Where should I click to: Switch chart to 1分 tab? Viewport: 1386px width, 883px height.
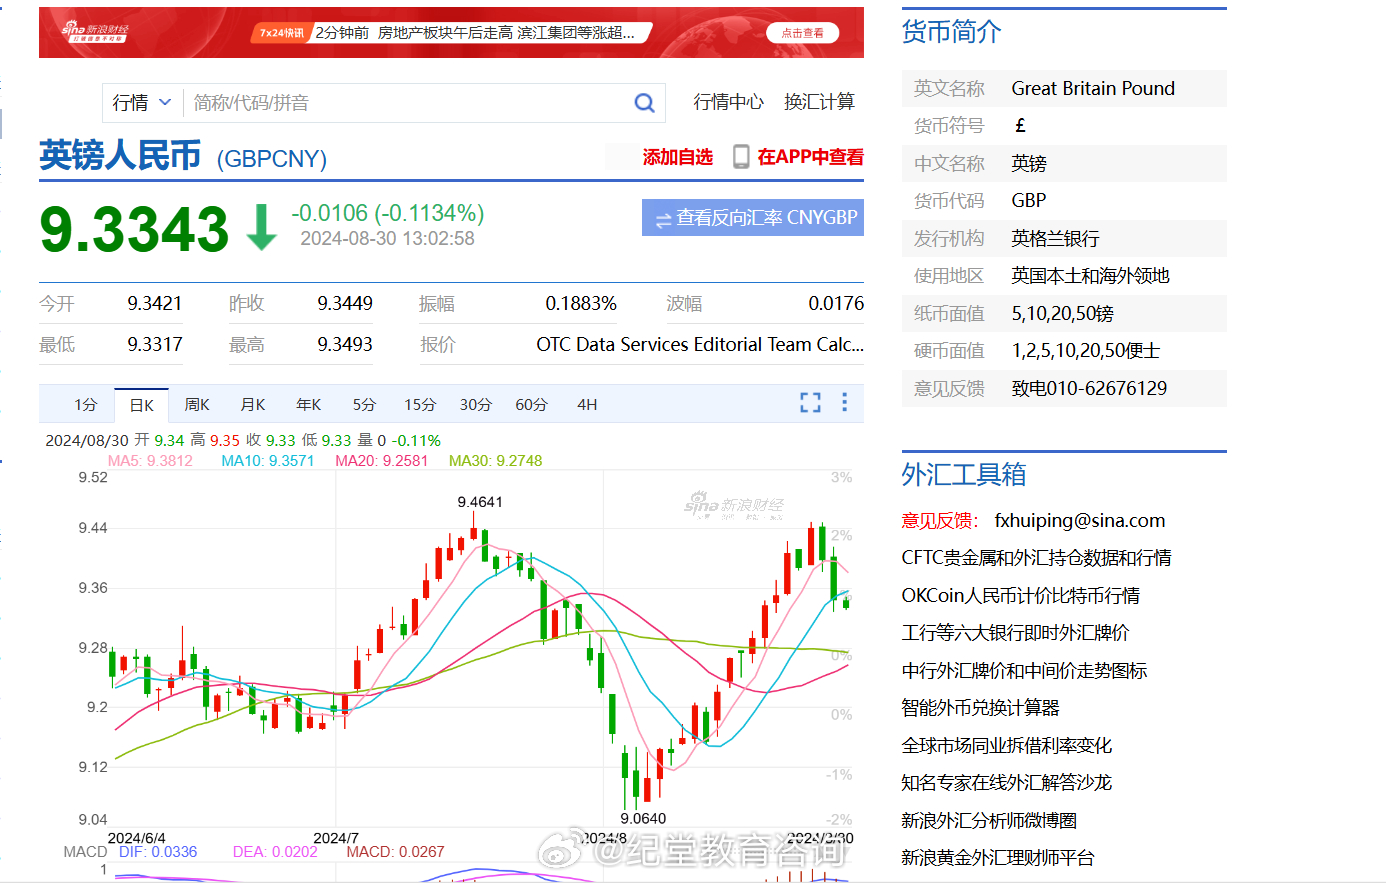(86, 404)
